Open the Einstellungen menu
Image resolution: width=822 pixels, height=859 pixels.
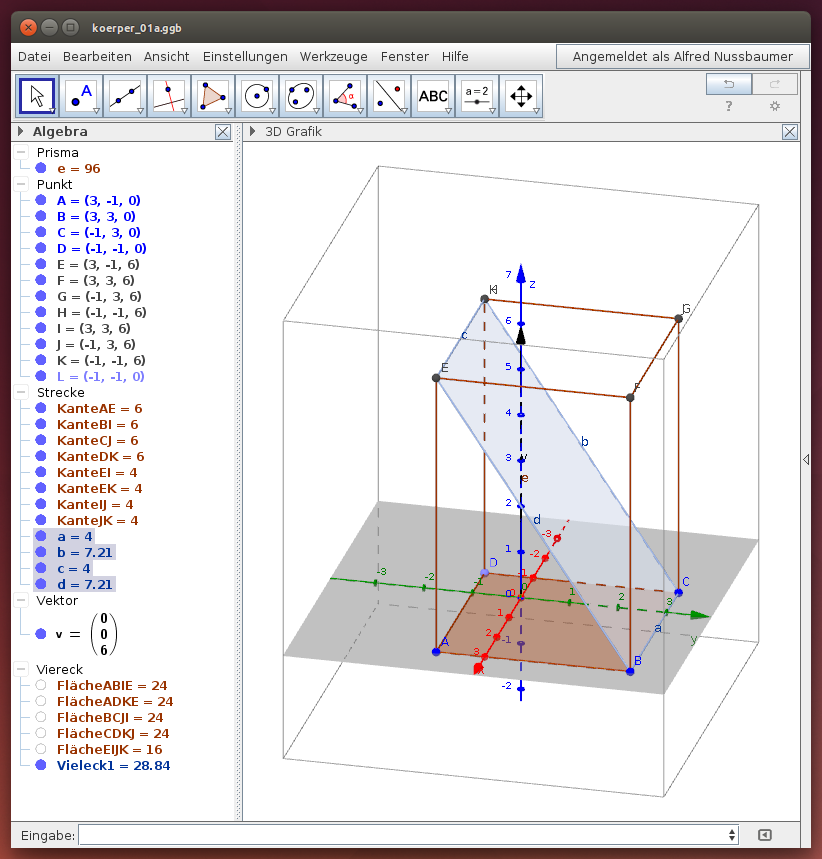point(245,56)
